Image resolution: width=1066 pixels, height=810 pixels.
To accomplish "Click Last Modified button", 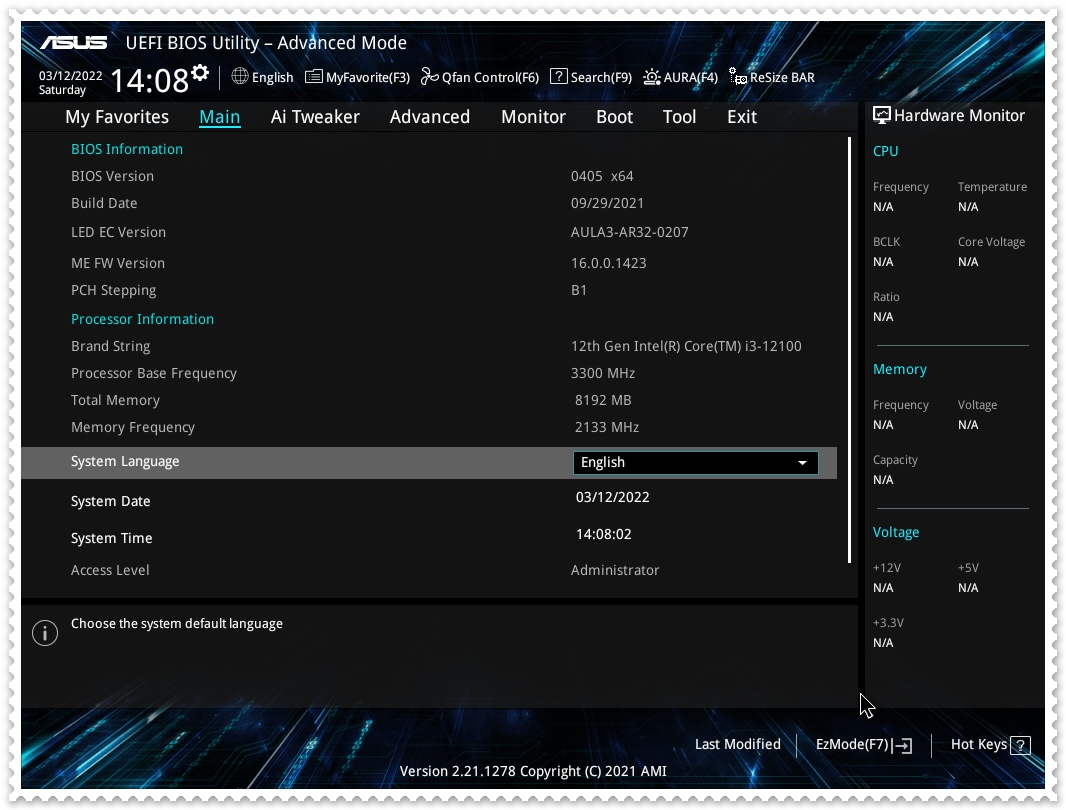I will click(x=738, y=745).
